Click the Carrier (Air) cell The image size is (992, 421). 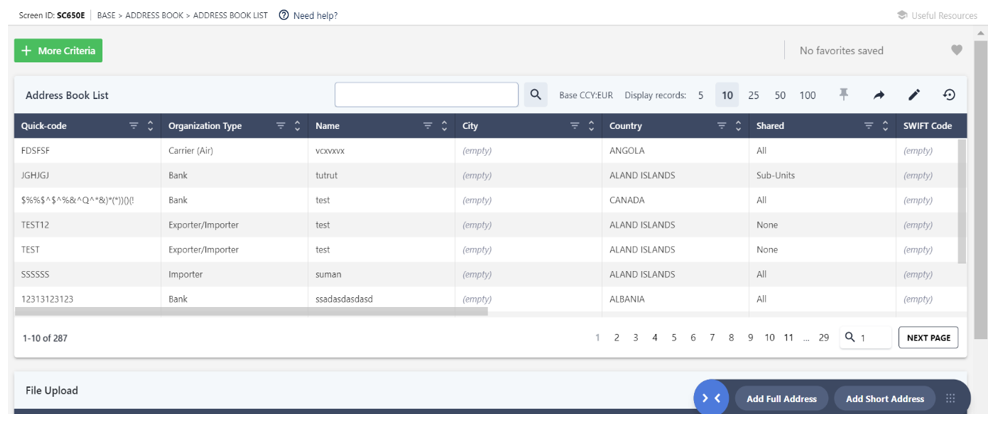pyautogui.click(x=234, y=151)
